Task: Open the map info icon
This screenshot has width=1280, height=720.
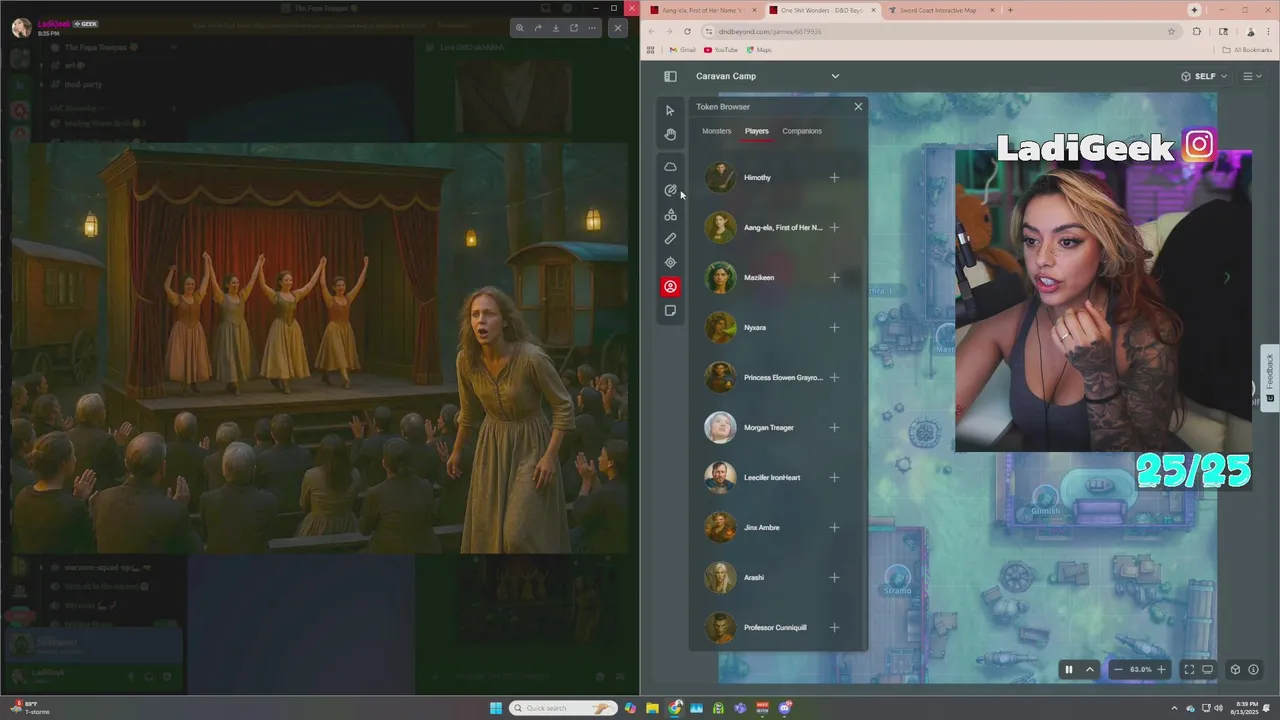Action: click(1253, 669)
